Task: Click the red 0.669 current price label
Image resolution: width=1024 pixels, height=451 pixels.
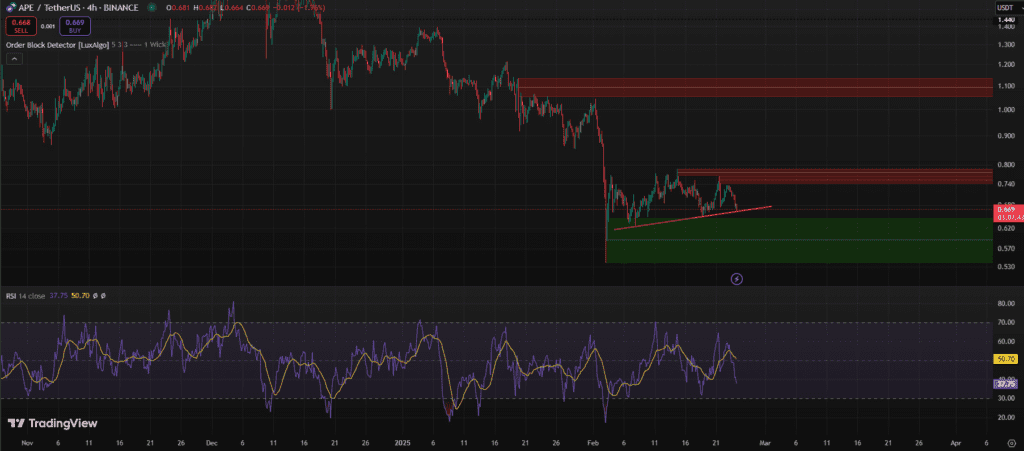Action: tap(1005, 207)
